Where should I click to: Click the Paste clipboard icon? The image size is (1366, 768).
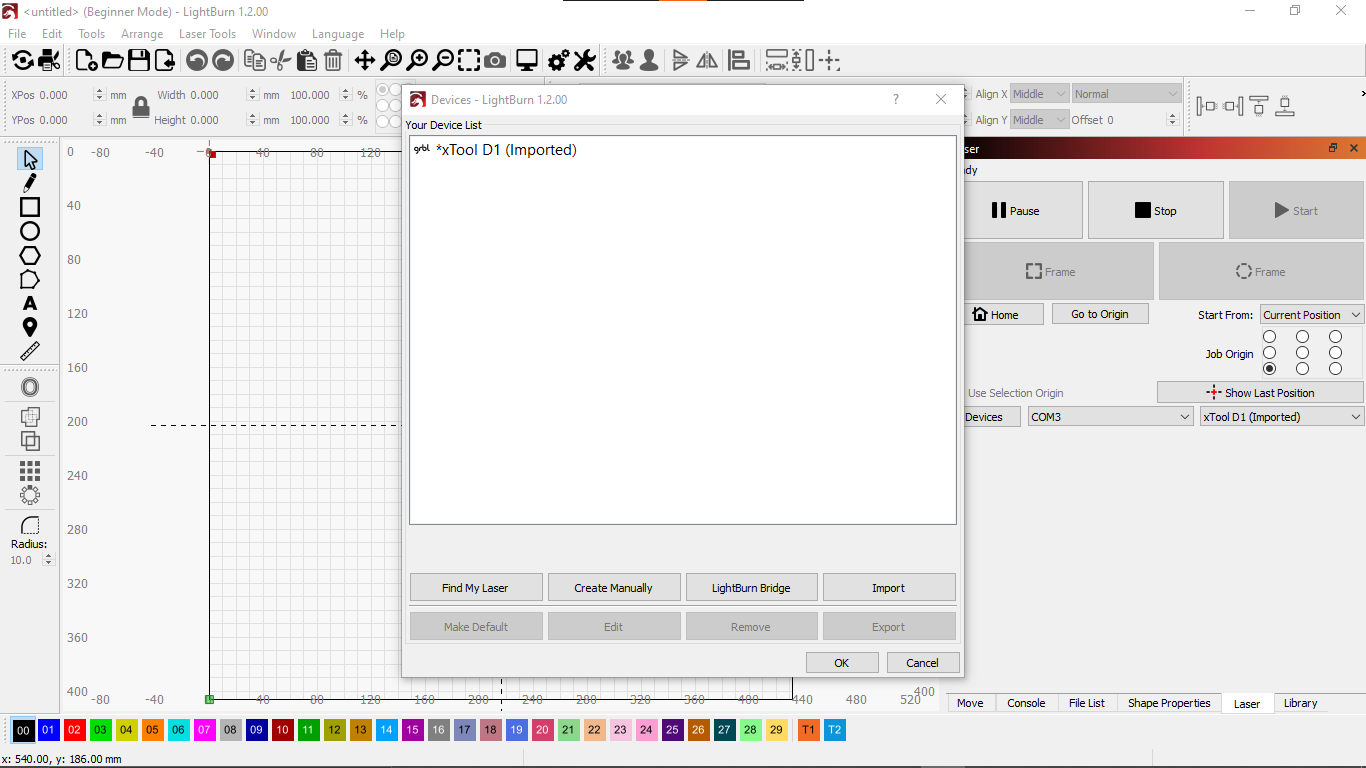coord(307,60)
